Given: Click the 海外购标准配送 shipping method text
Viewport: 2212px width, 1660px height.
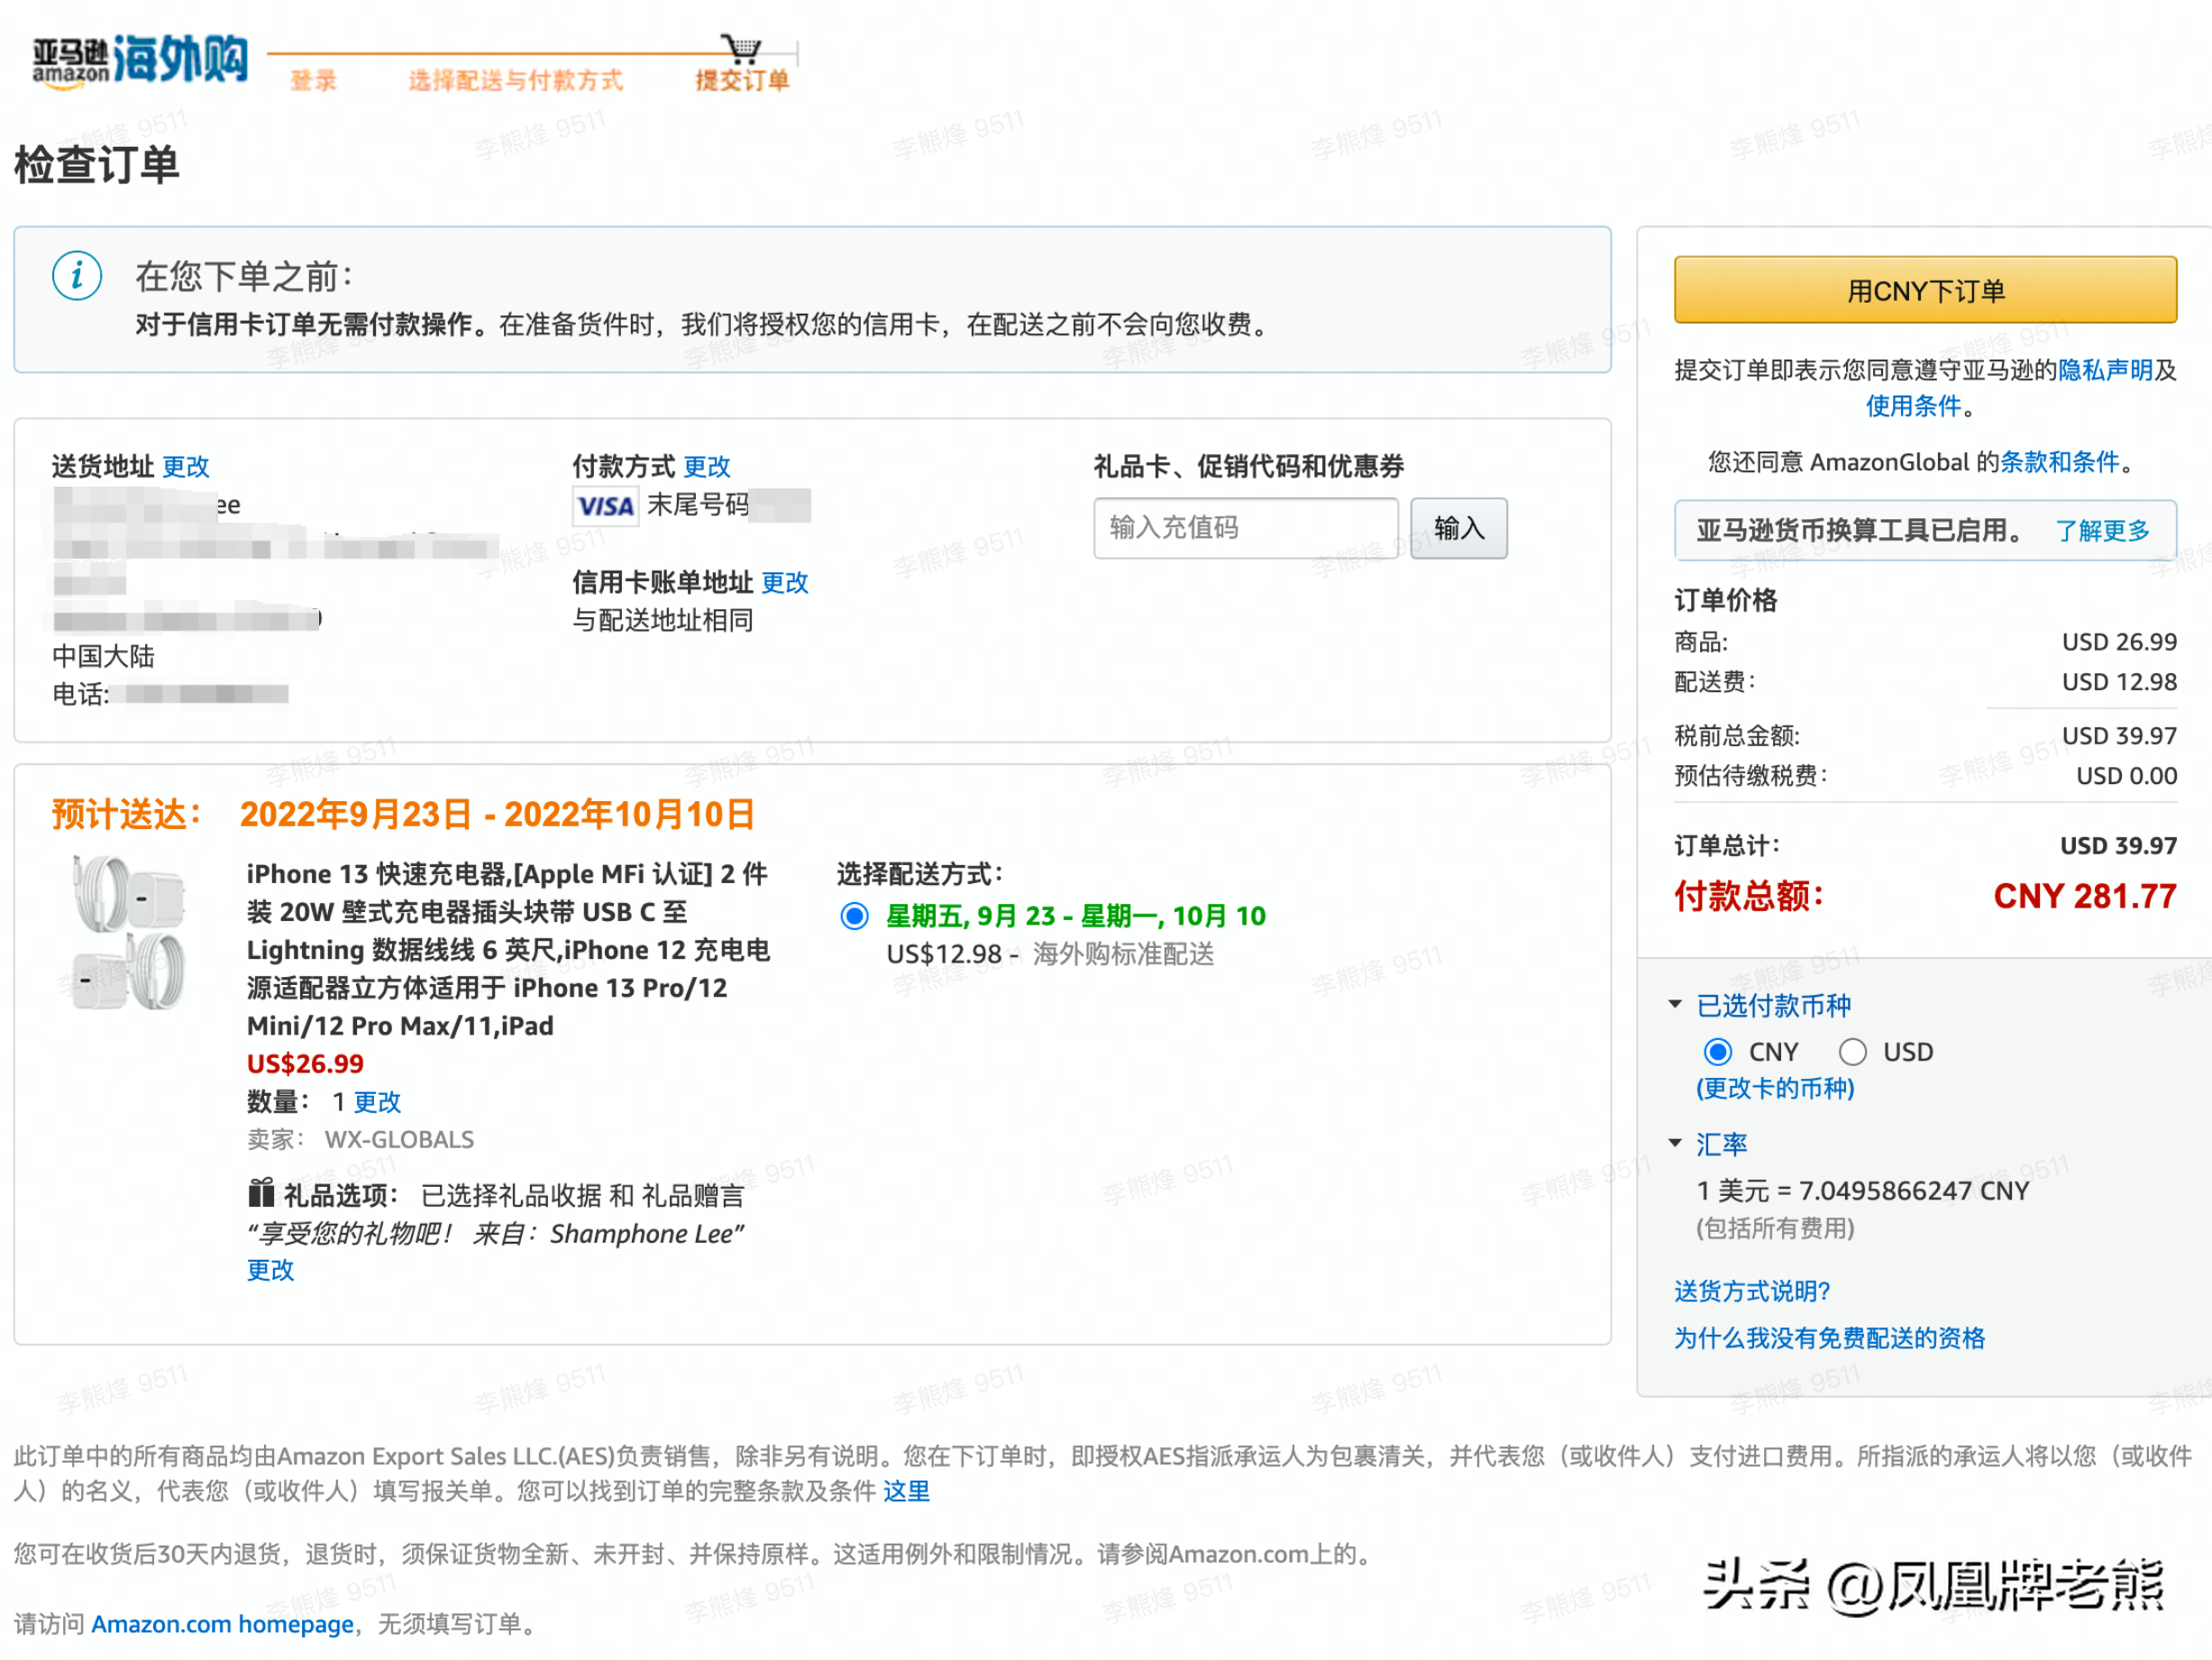Looking at the screenshot, I should pyautogui.click(x=1123, y=954).
